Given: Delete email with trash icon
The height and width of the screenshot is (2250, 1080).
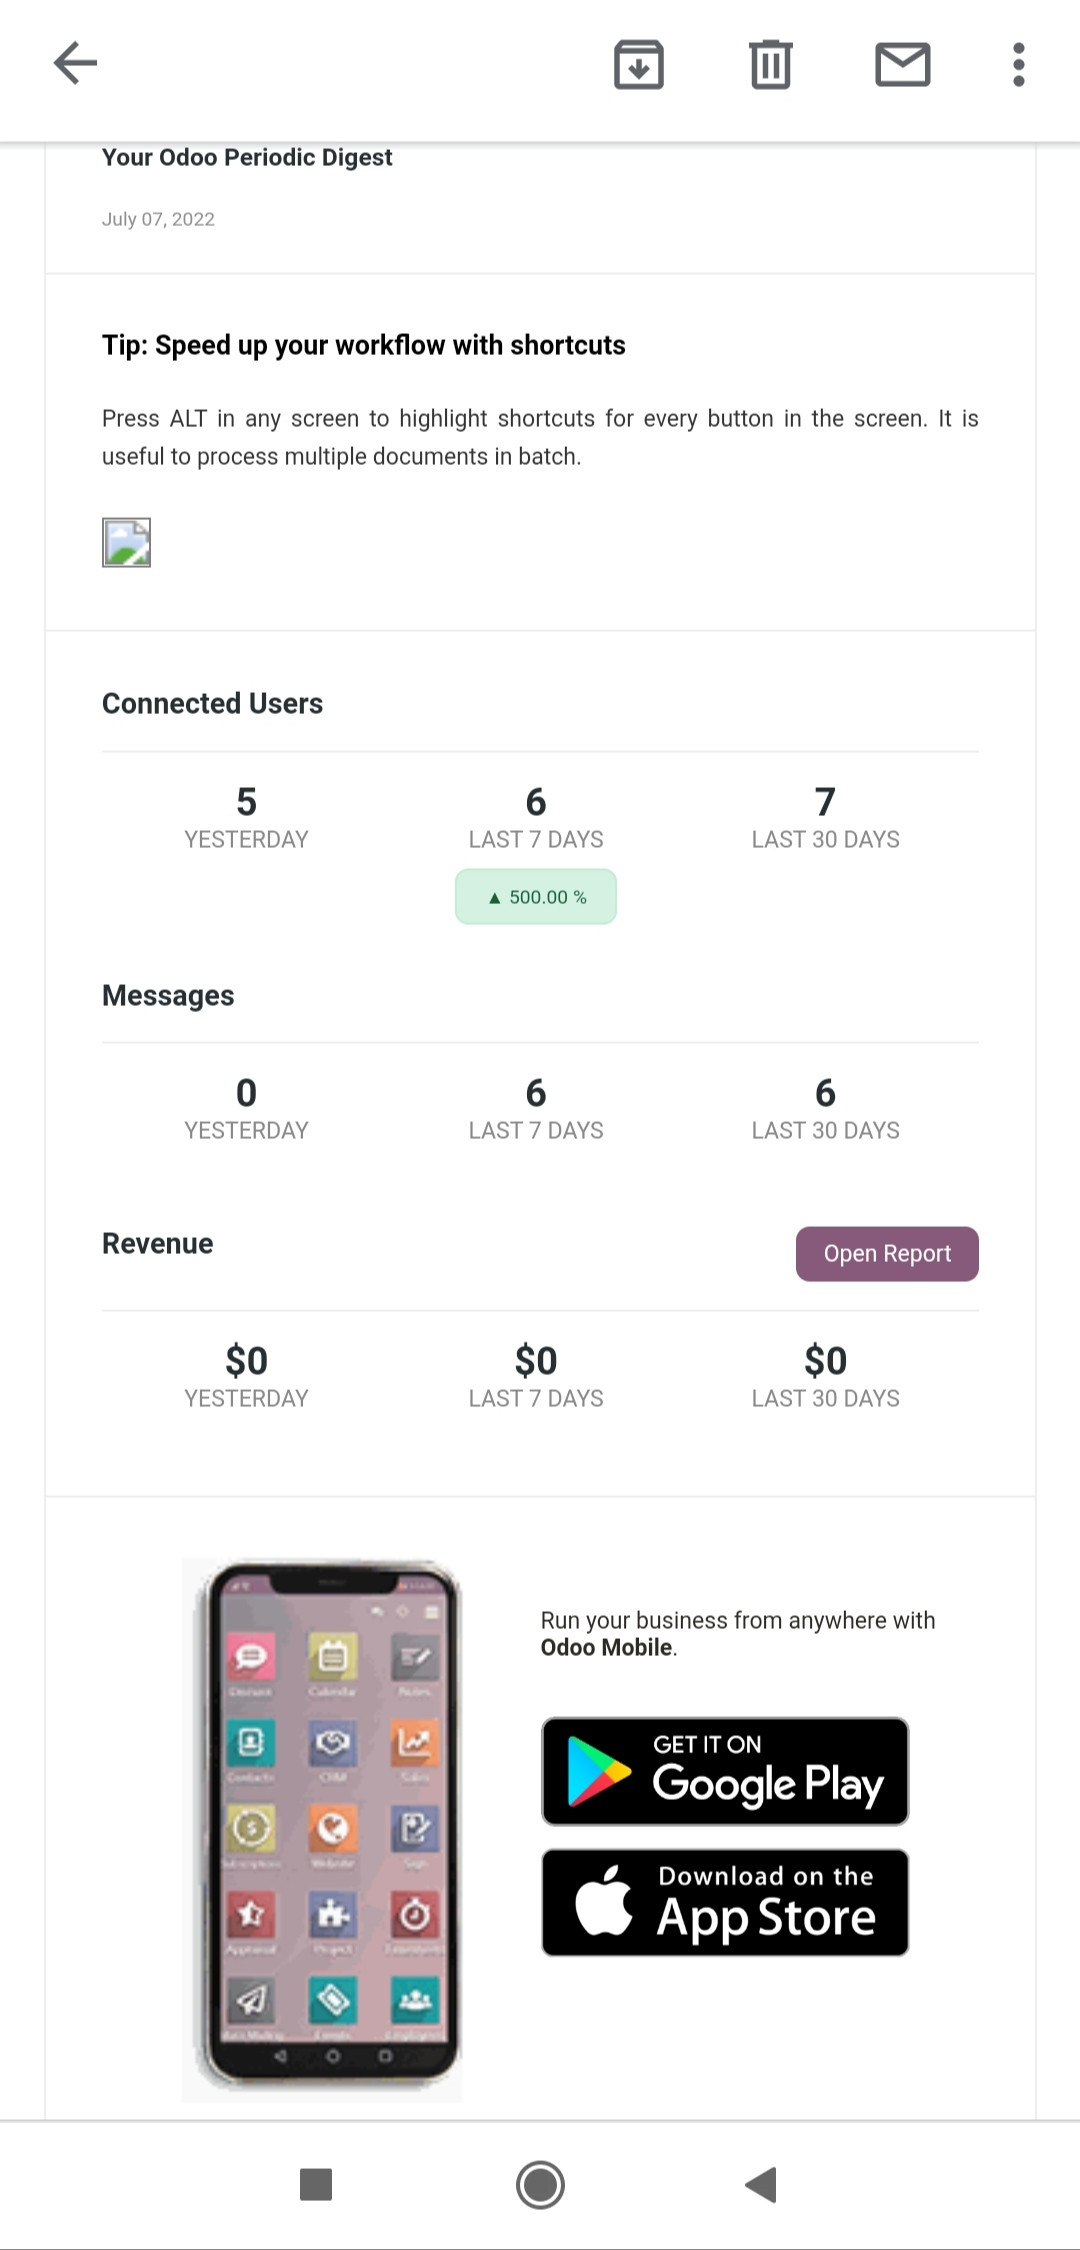Looking at the screenshot, I should [770, 65].
